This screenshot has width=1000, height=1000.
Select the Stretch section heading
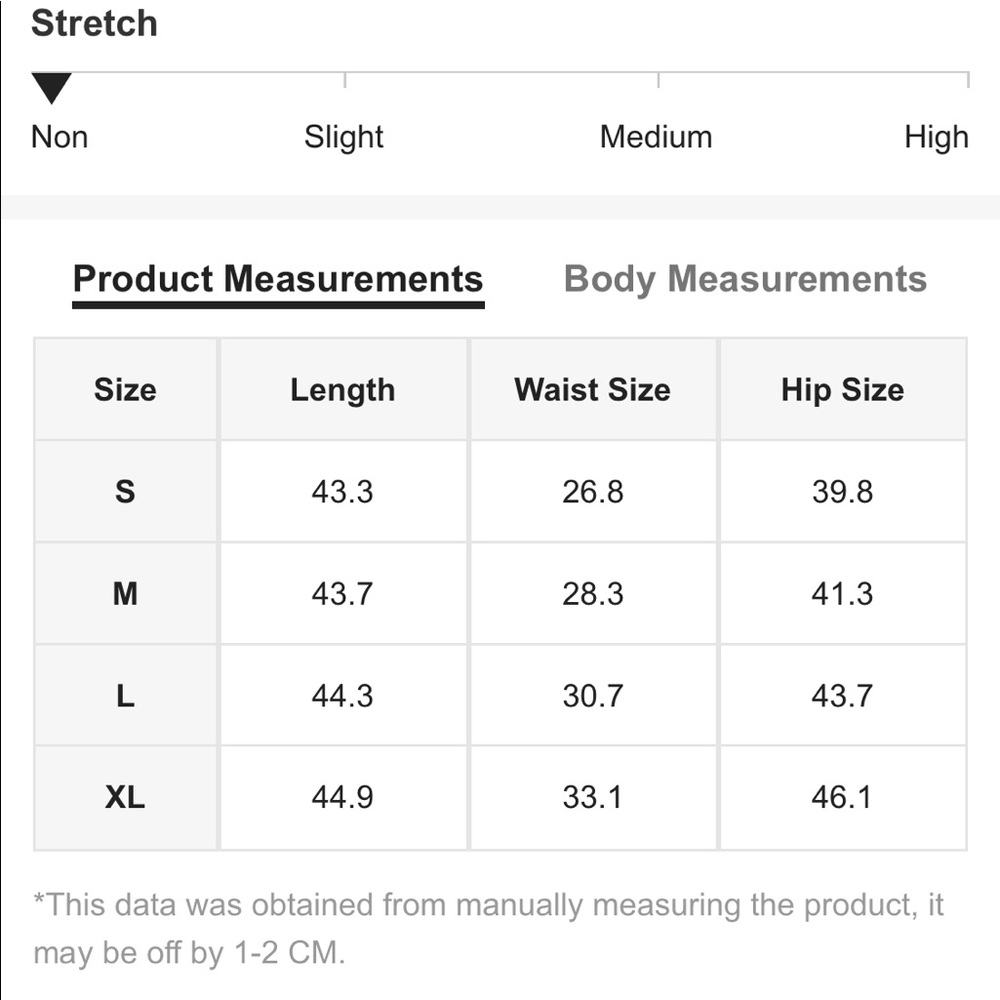(94, 23)
